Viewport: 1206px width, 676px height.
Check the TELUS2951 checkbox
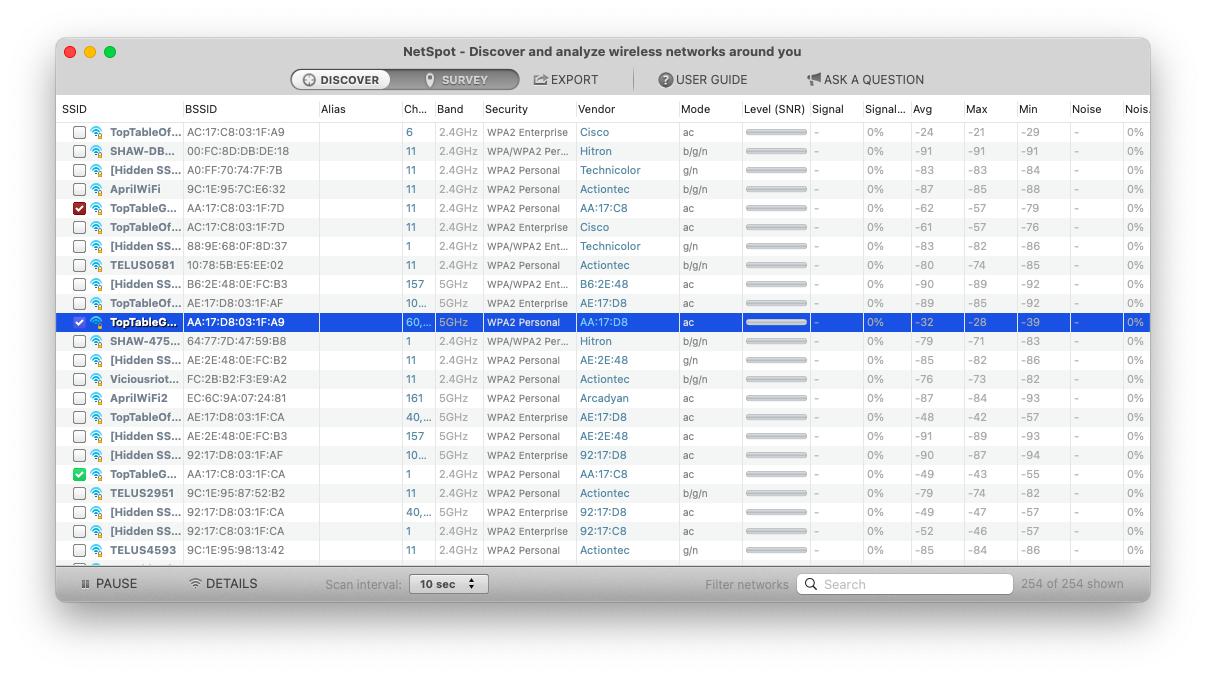(79, 493)
